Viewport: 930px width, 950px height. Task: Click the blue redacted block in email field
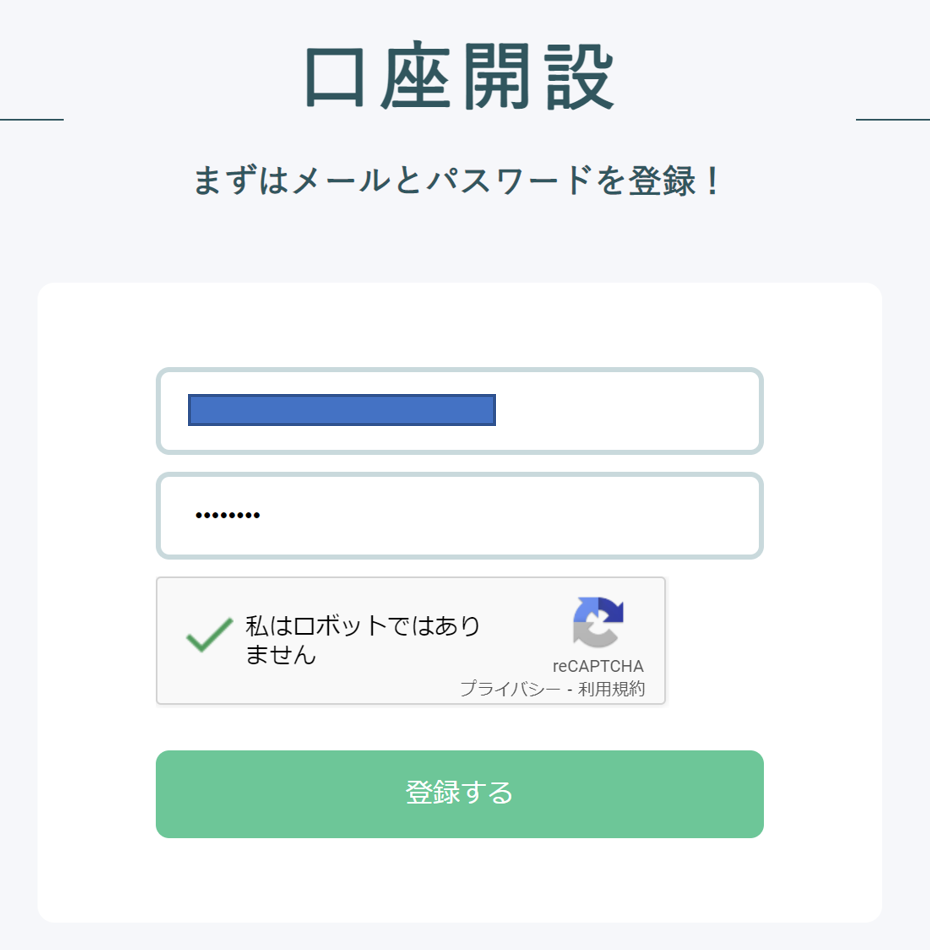pyautogui.click(x=342, y=410)
